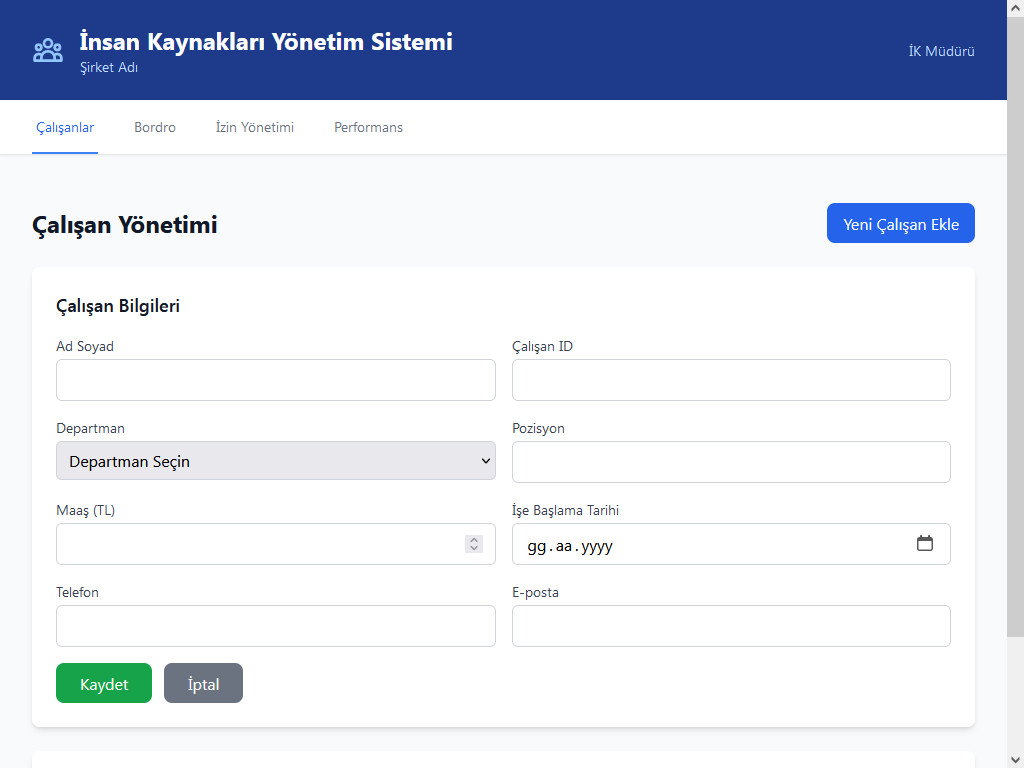Focus the Ad Soyad input field
1024x768 pixels.
[275, 380]
